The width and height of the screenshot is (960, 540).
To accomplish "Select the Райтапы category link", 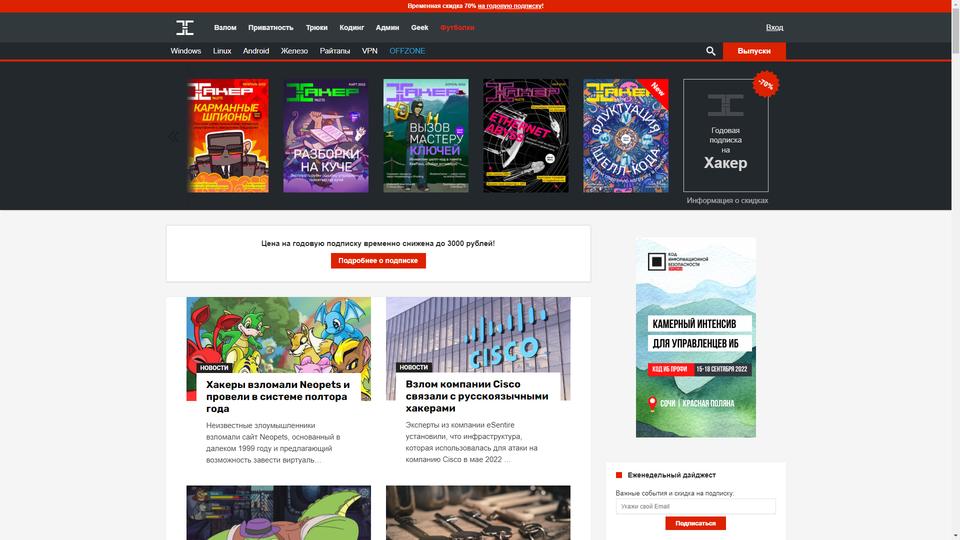I will pos(335,51).
